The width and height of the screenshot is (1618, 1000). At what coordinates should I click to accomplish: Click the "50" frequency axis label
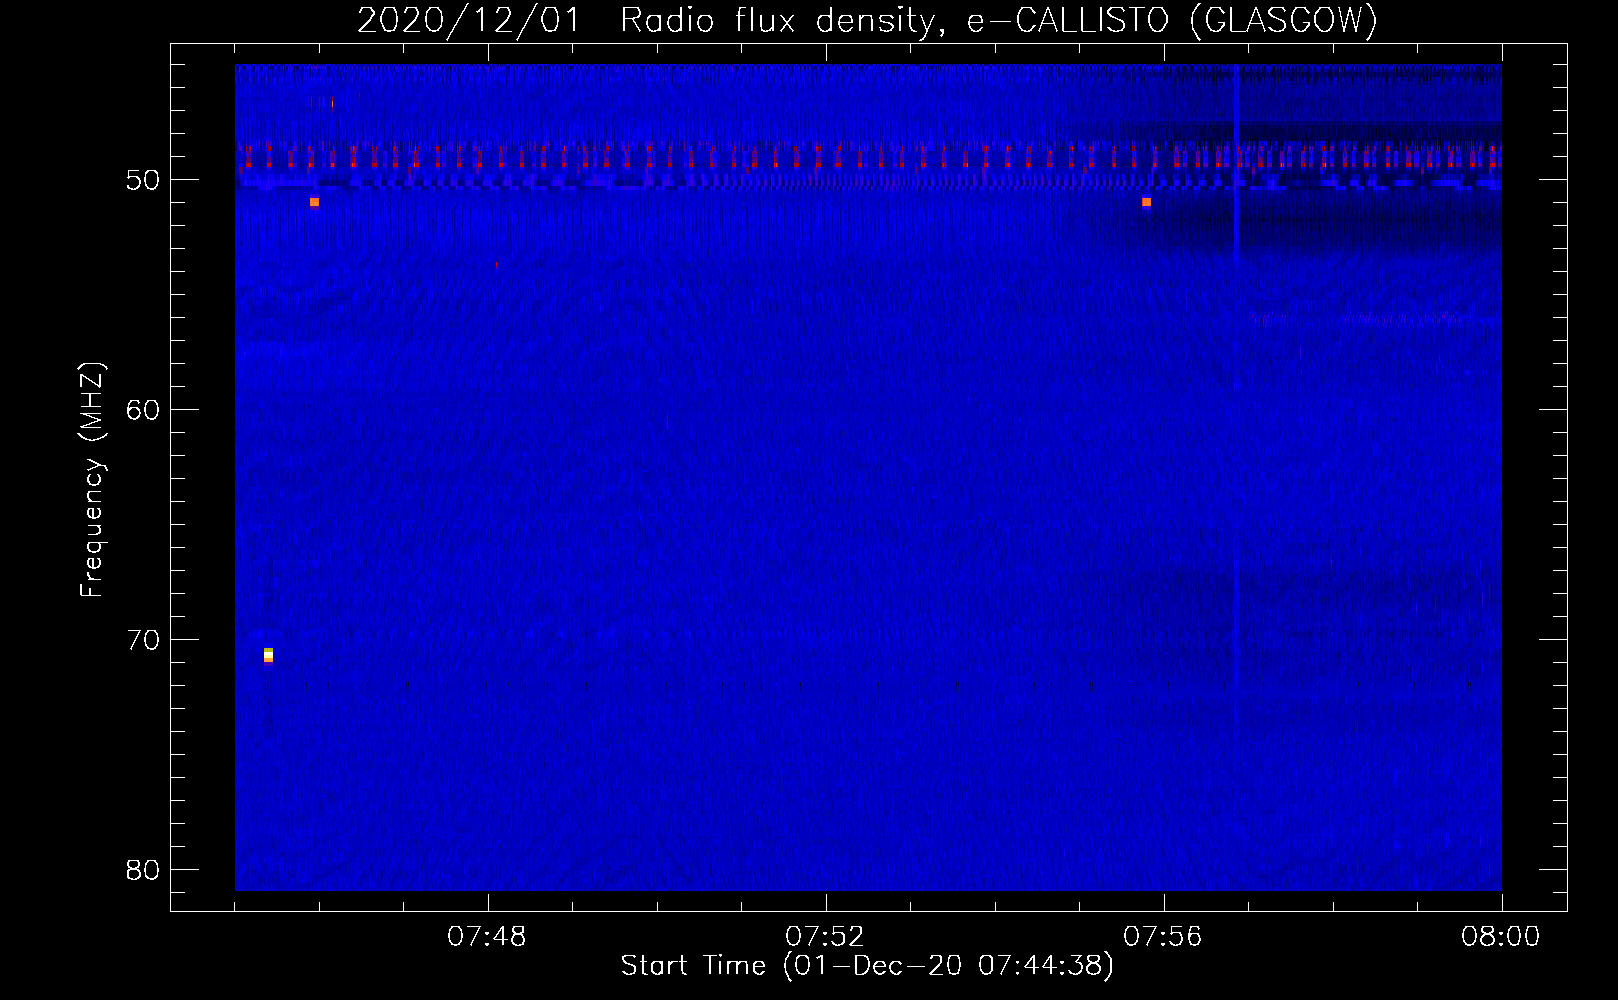click(144, 180)
